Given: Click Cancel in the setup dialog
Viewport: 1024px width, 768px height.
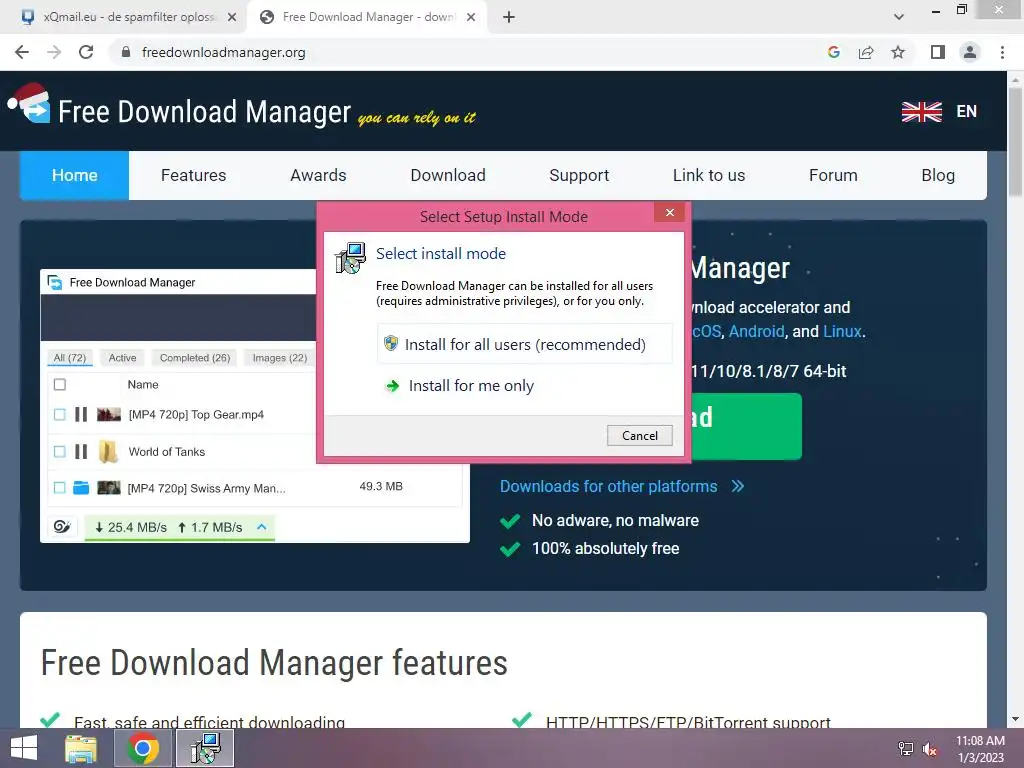Looking at the screenshot, I should click(x=639, y=436).
